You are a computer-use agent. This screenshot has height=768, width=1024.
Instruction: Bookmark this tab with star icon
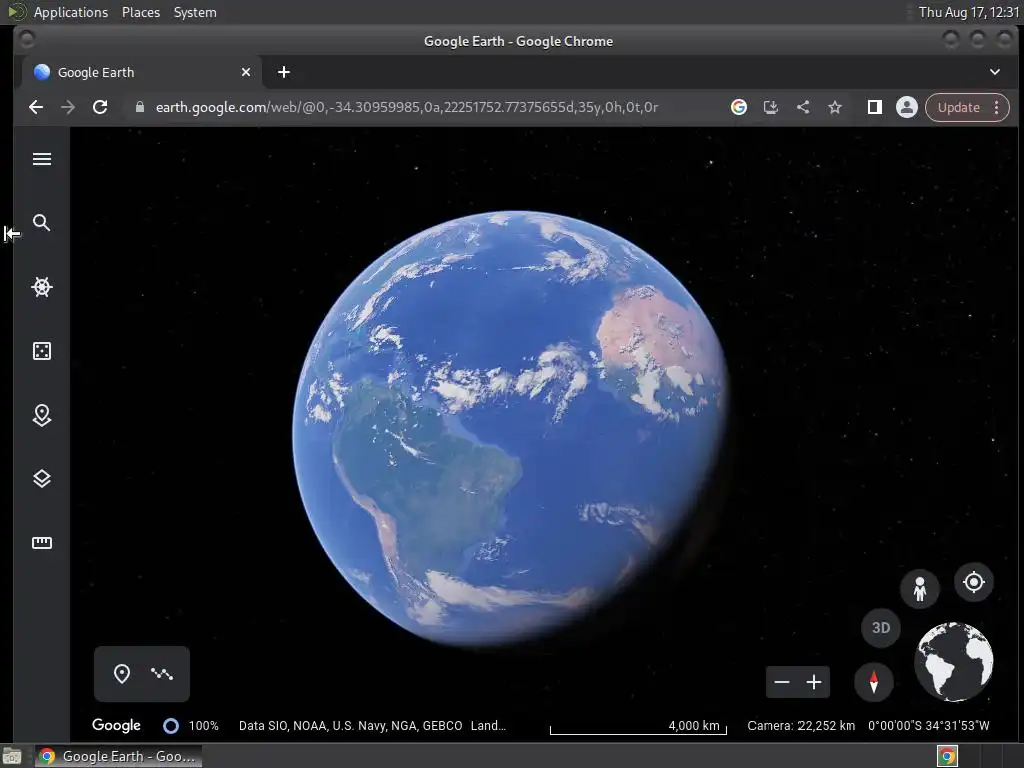coord(835,107)
